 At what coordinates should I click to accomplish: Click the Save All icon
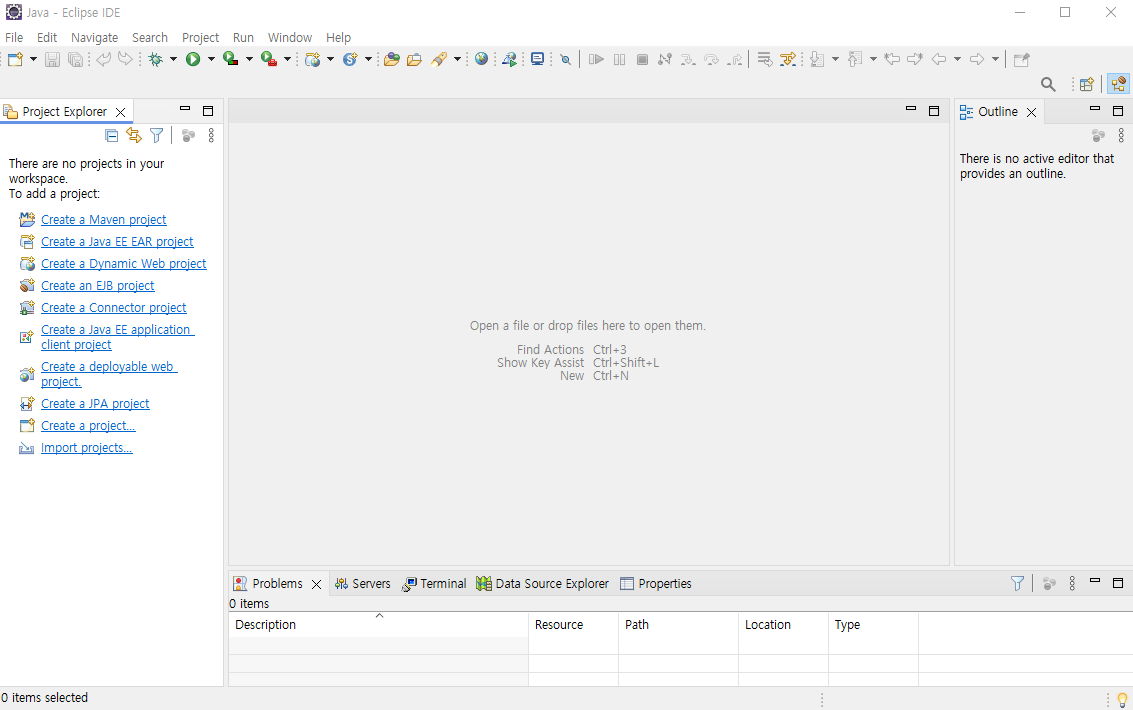click(x=75, y=59)
